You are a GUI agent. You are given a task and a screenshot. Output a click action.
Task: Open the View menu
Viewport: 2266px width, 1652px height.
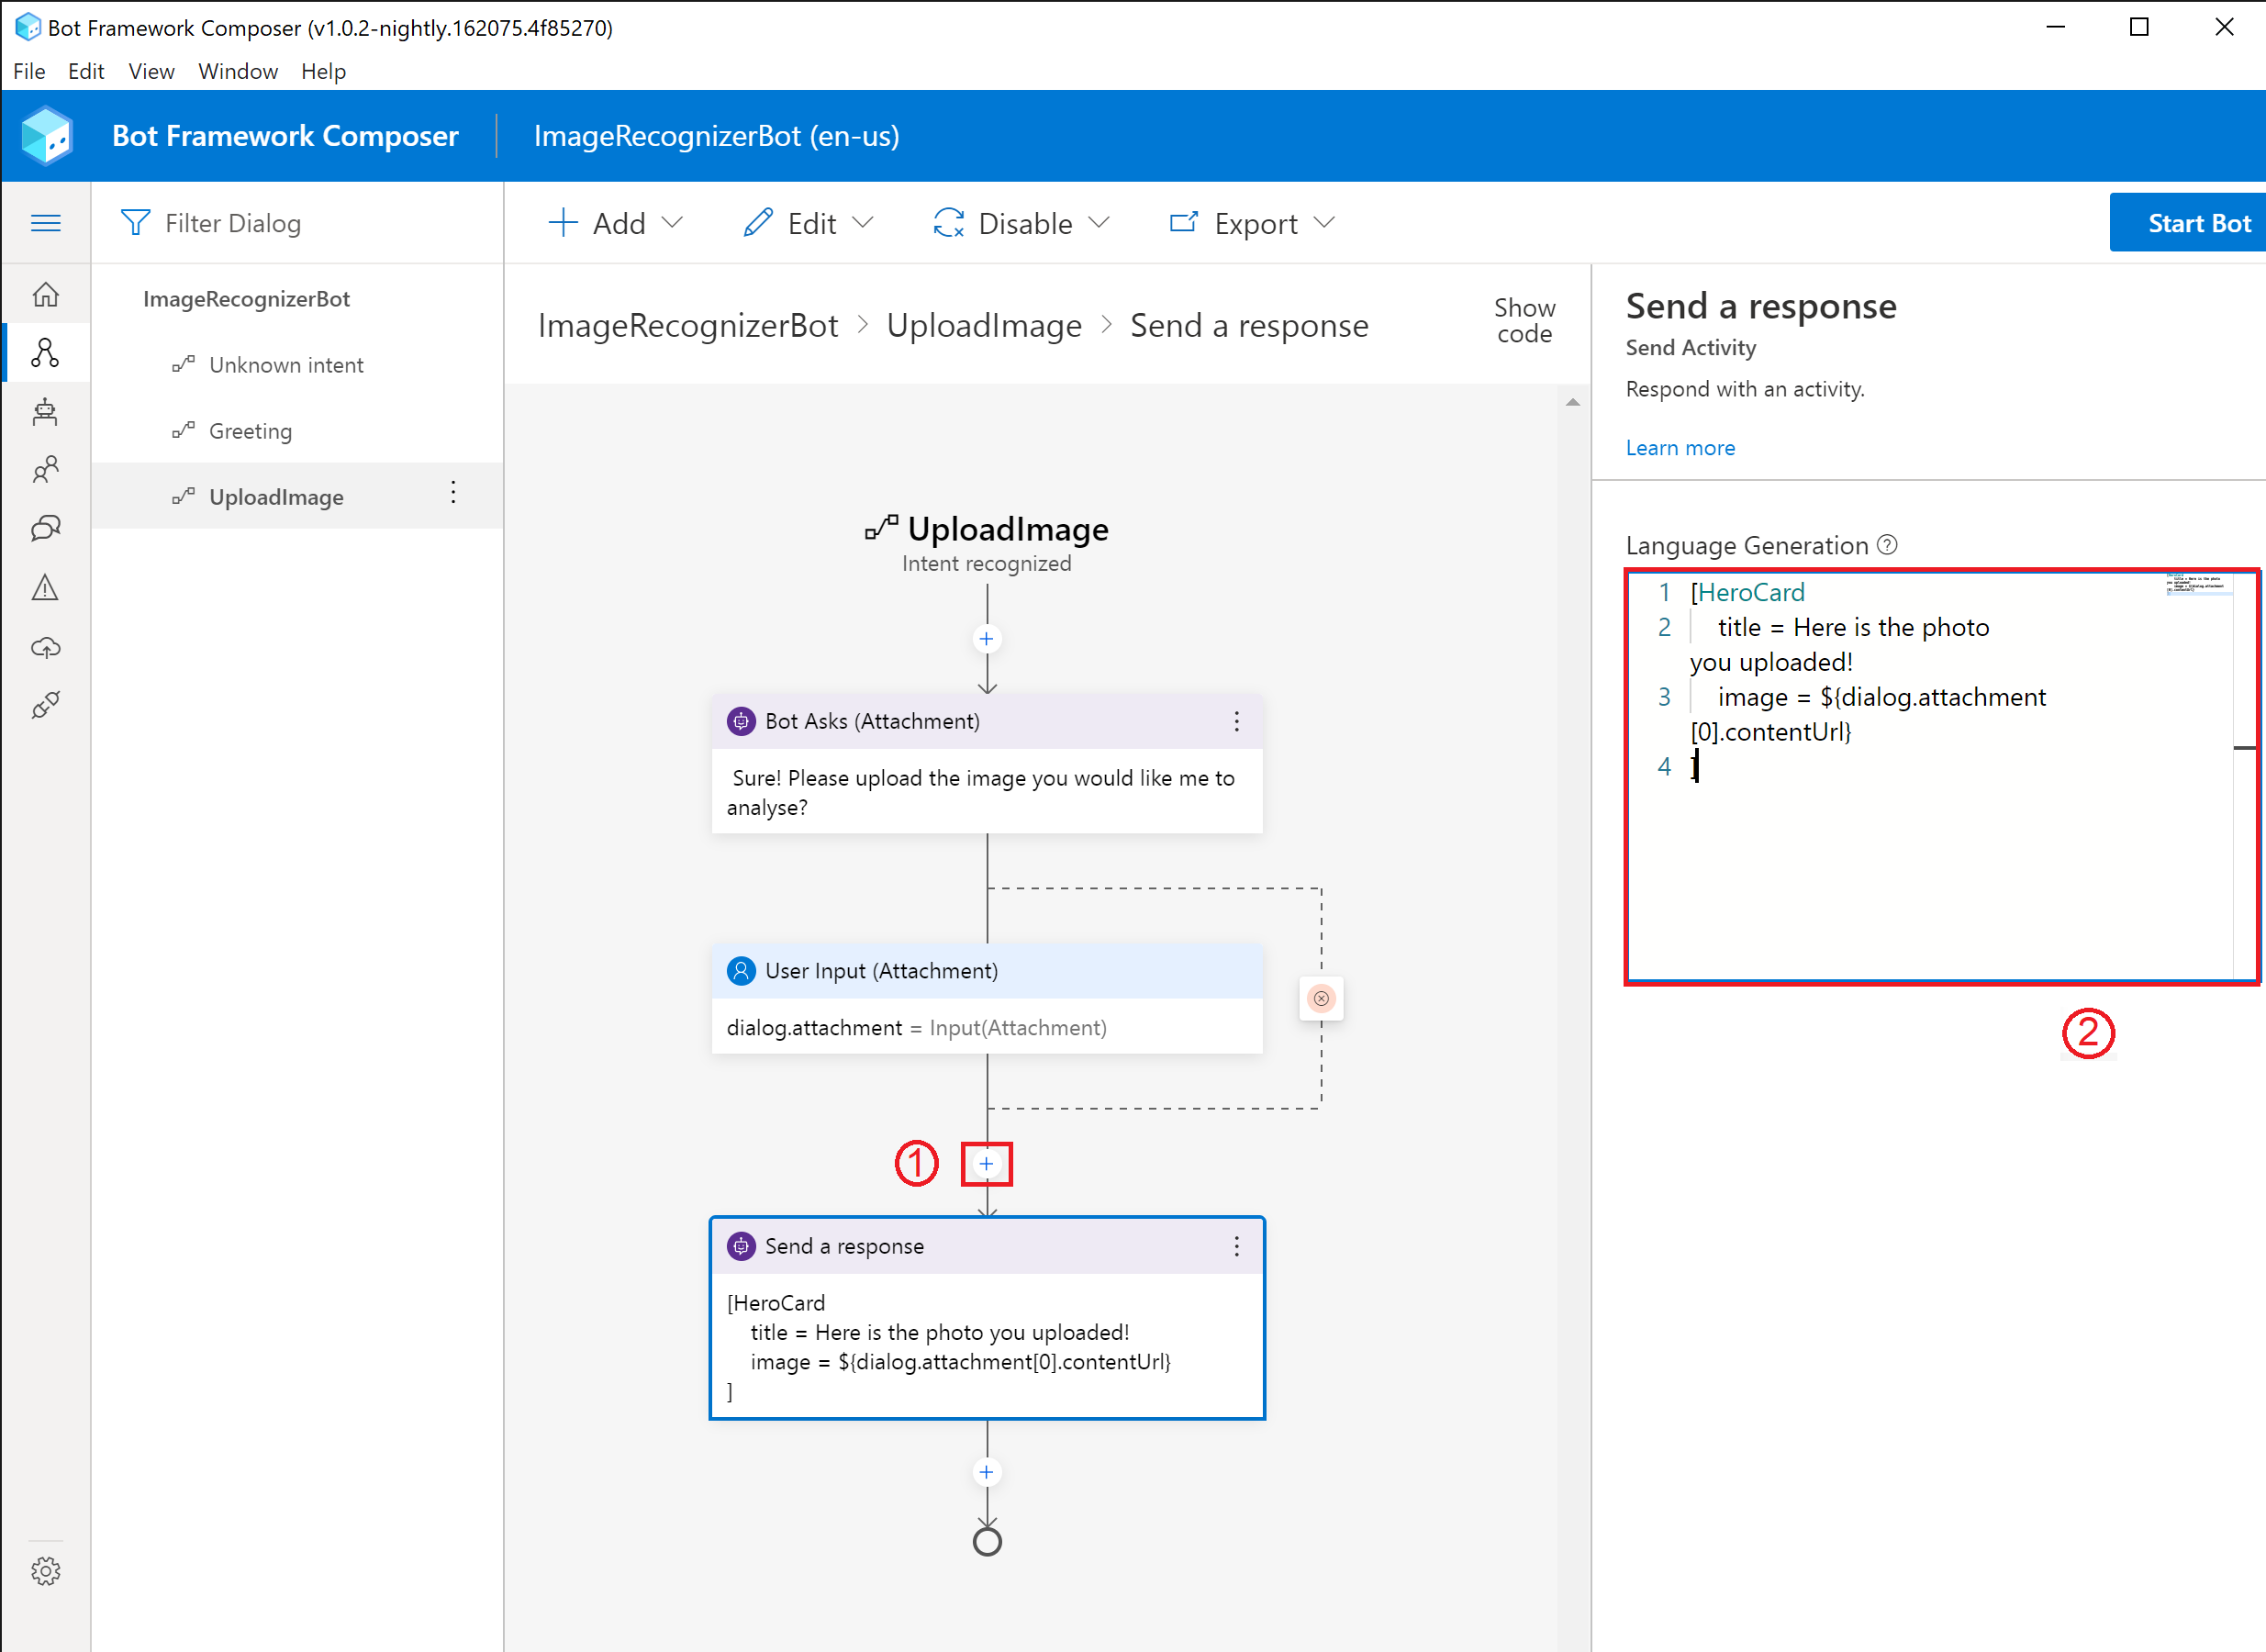151,72
